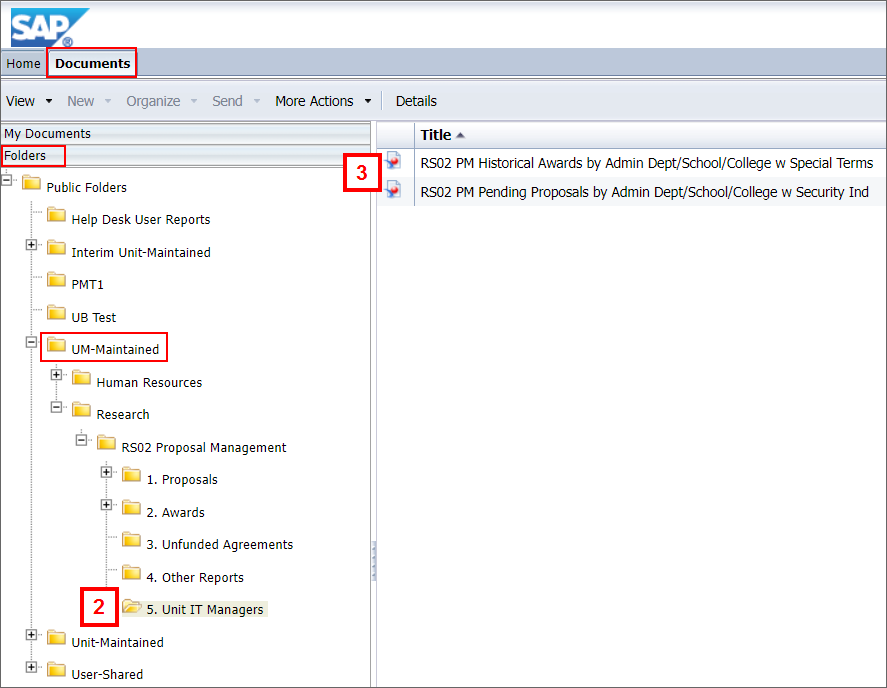The image size is (887, 688).
Task: Click the Historical Awards document icon
Action: pos(393,161)
